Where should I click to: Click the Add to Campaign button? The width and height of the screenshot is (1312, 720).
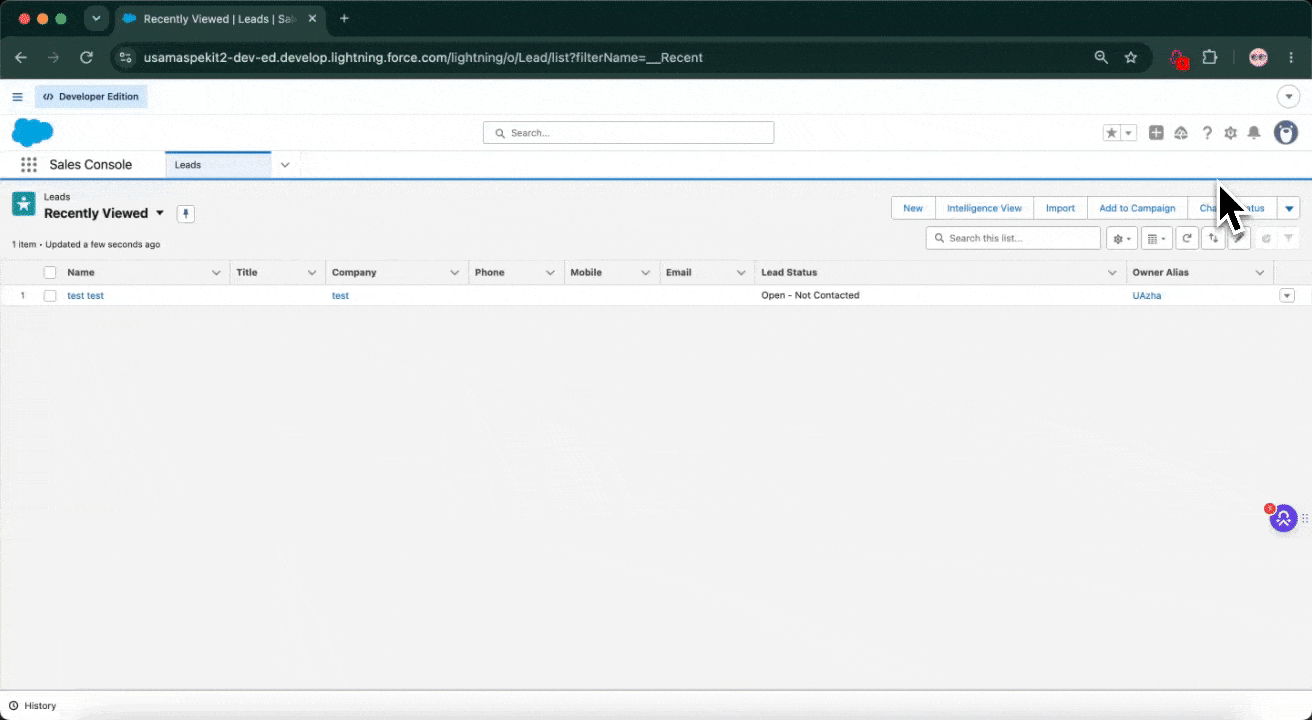coord(1137,208)
